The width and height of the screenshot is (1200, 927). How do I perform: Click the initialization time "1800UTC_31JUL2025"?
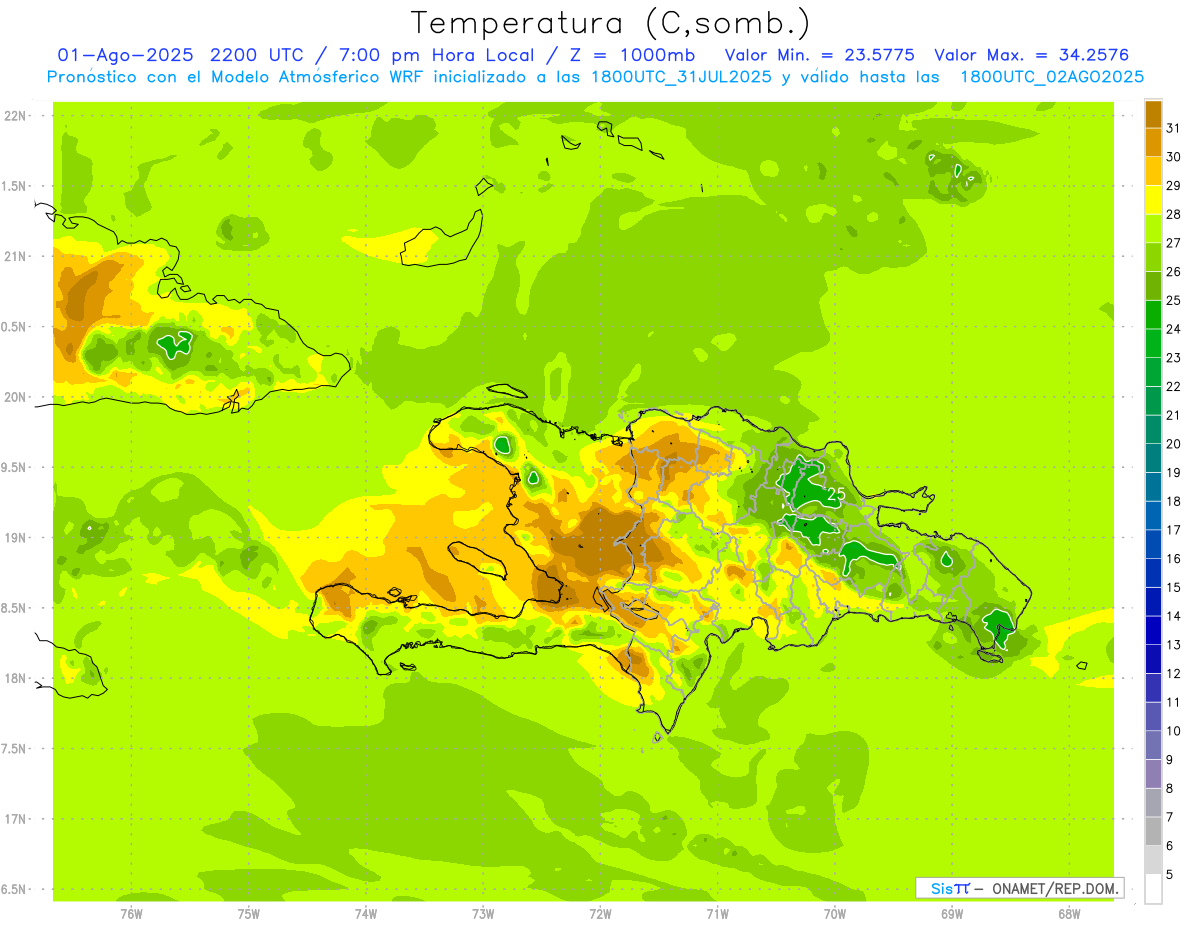(673, 77)
